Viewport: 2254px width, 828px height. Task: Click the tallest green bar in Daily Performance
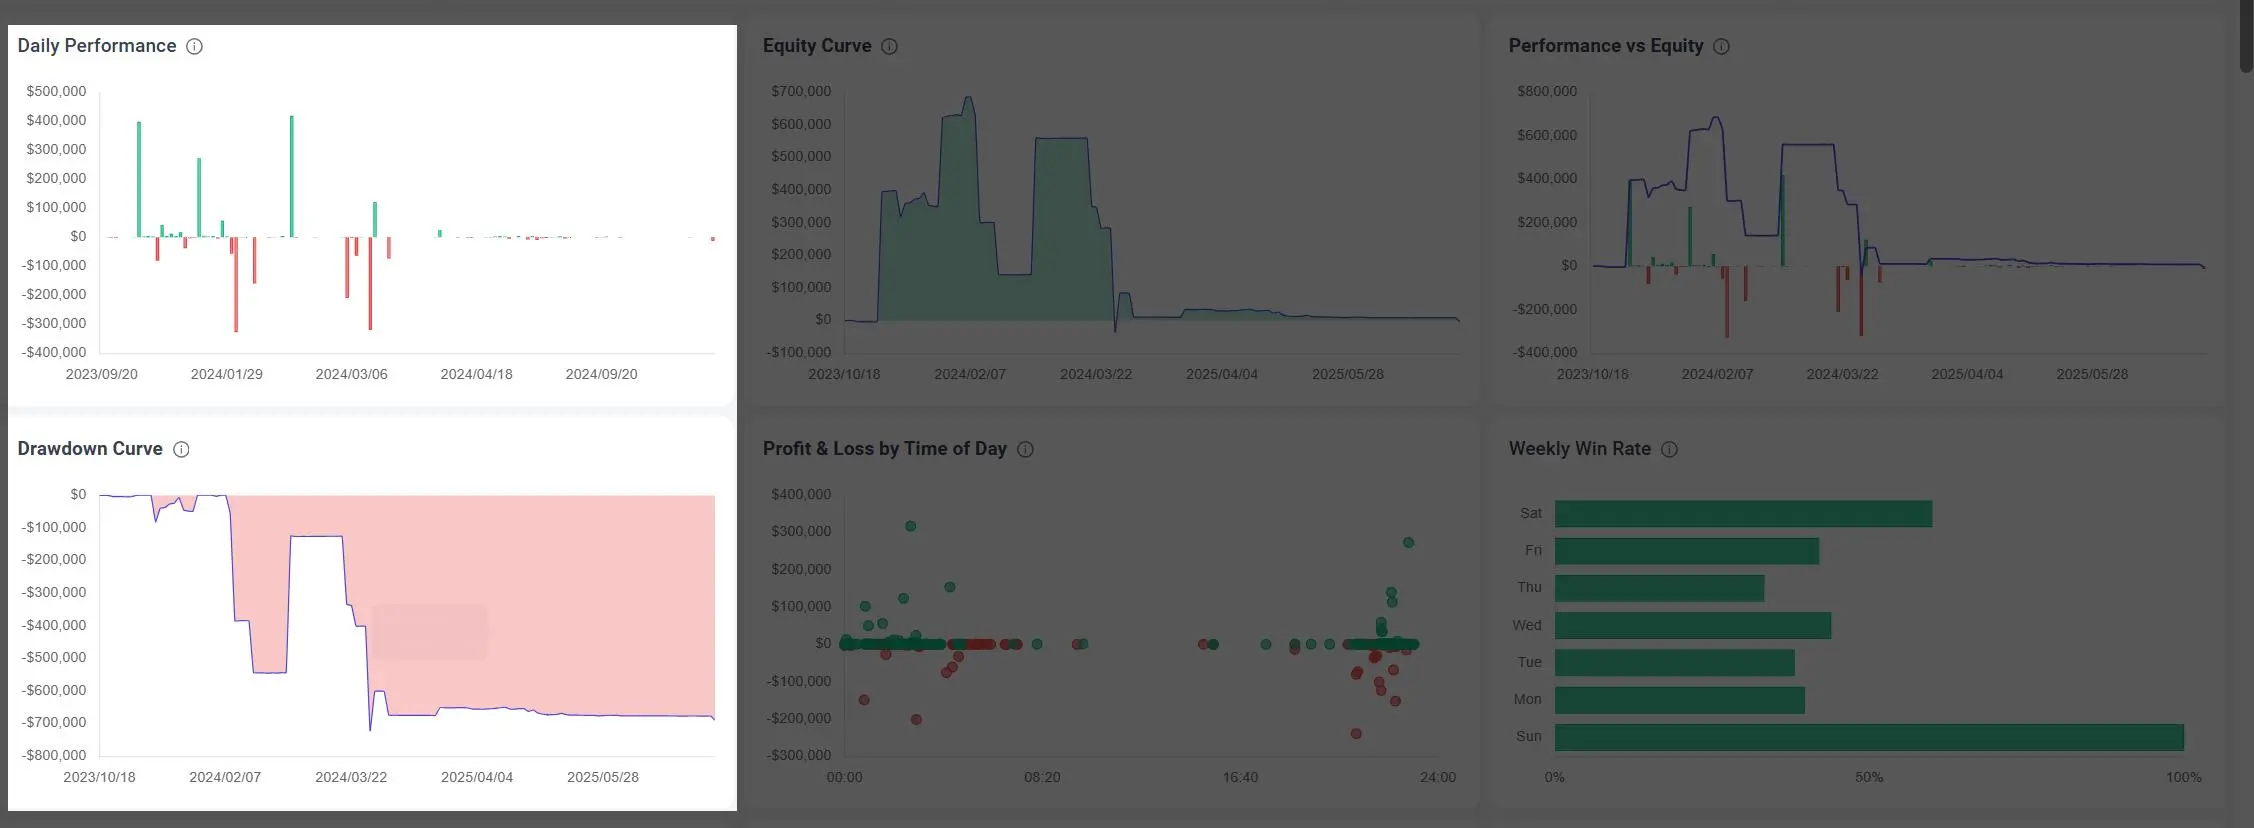[x=292, y=175]
